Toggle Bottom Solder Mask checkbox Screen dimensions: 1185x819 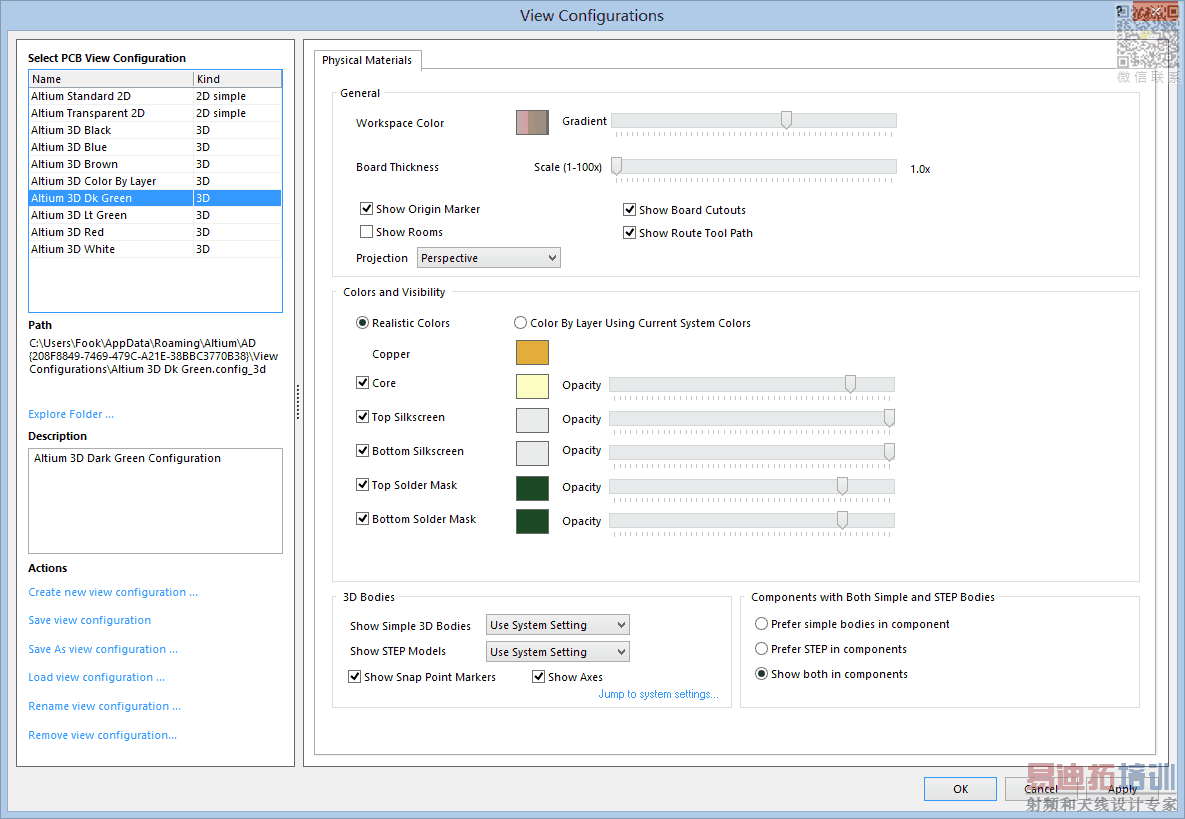[363, 518]
